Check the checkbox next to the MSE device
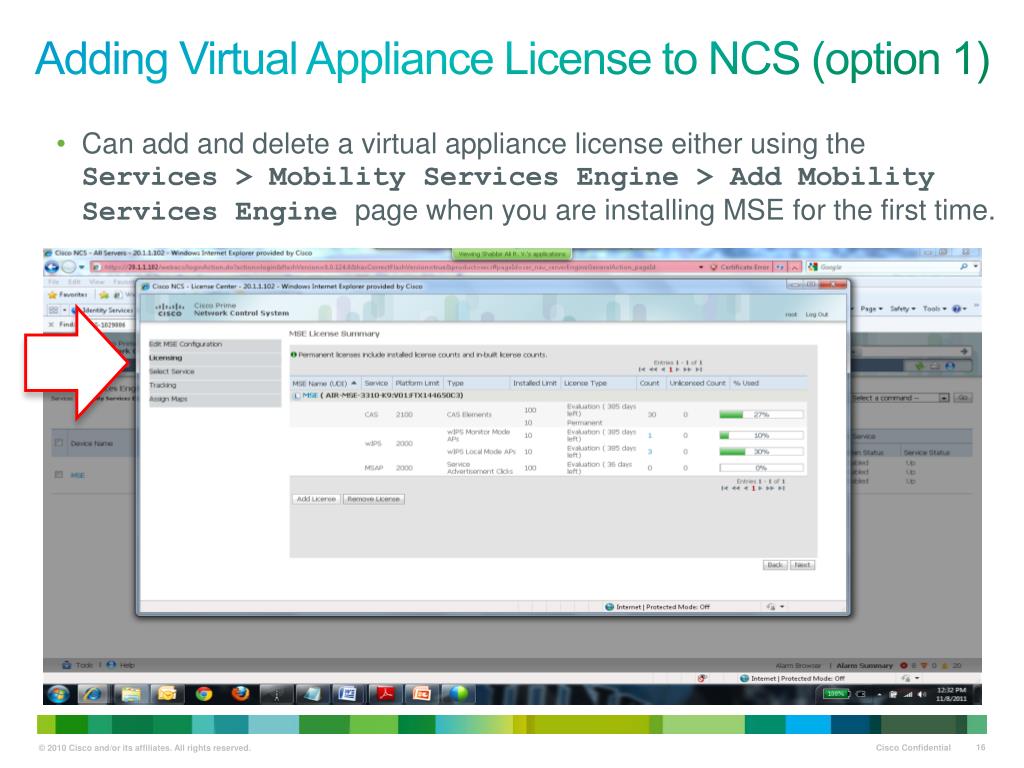The width and height of the screenshot is (1024, 768). [57, 473]
